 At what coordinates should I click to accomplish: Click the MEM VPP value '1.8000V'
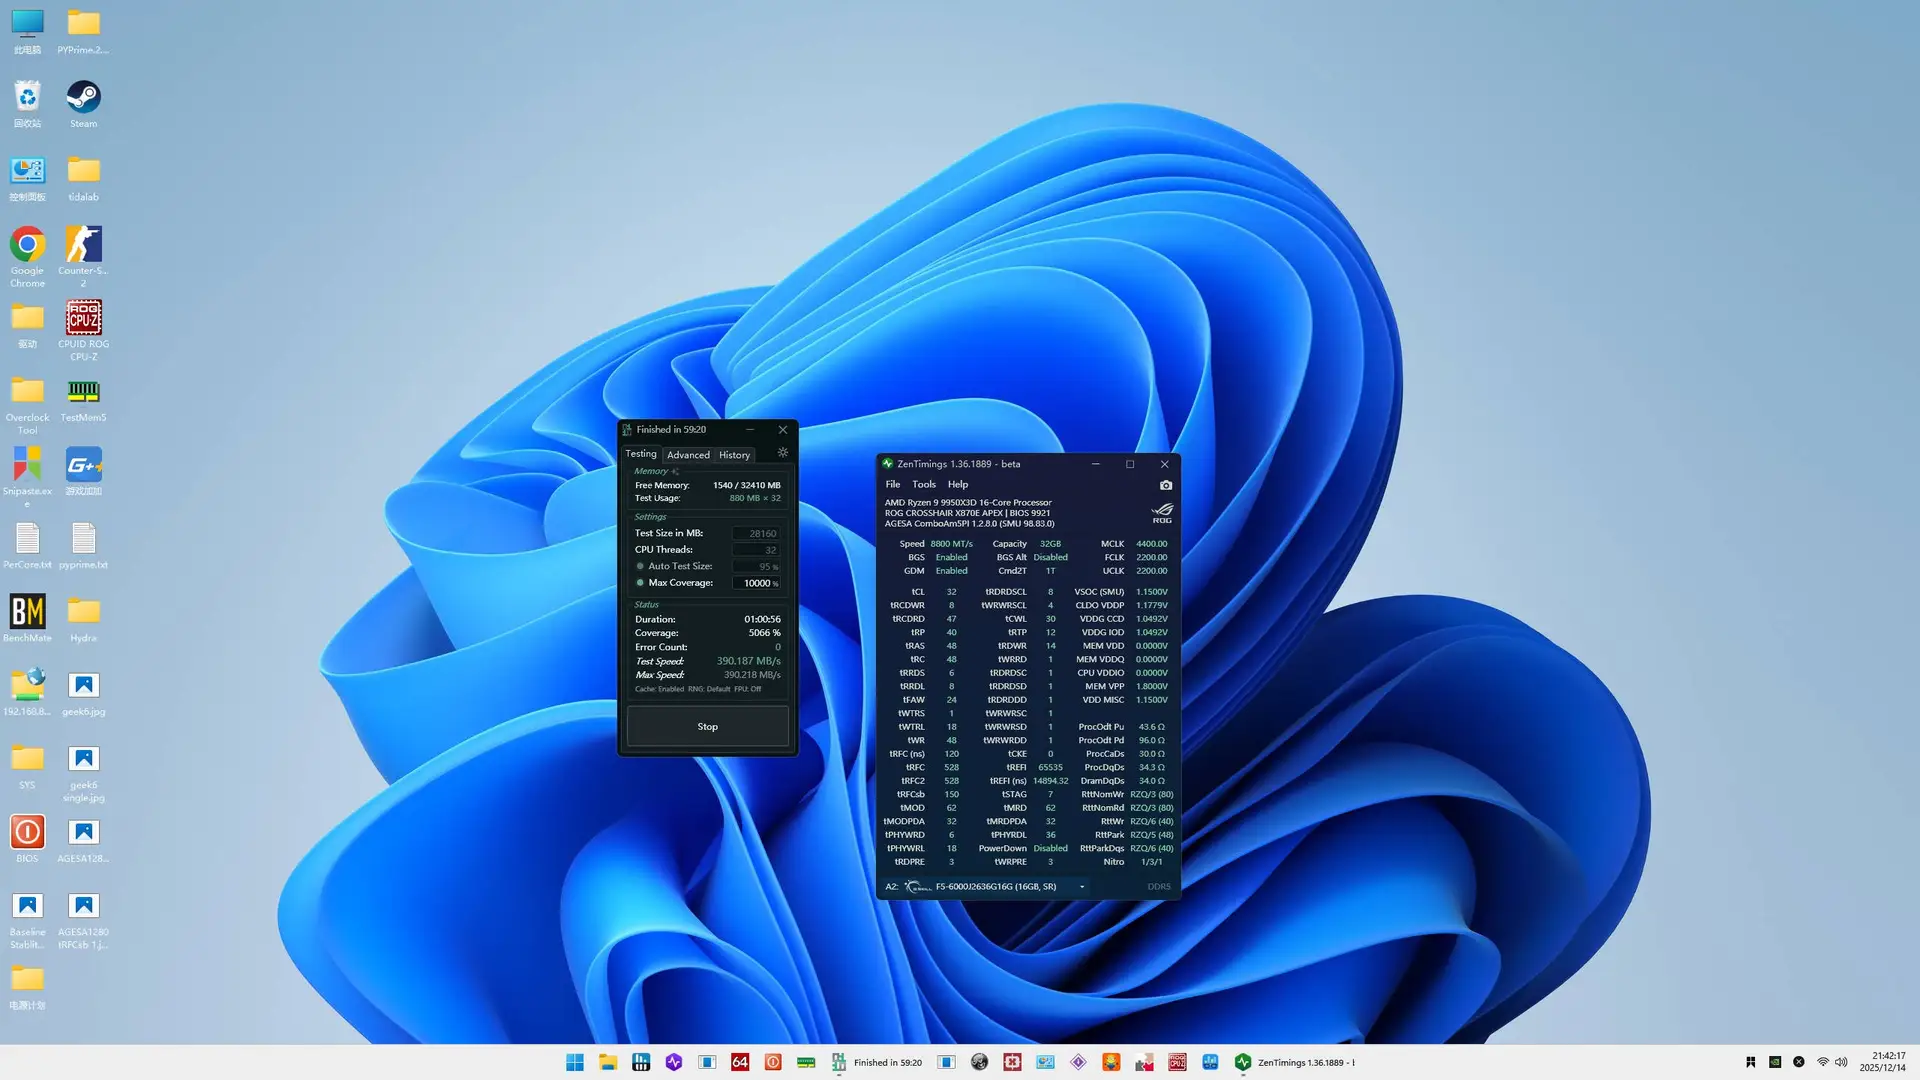pyautogui.click(x=1151, y=687)
